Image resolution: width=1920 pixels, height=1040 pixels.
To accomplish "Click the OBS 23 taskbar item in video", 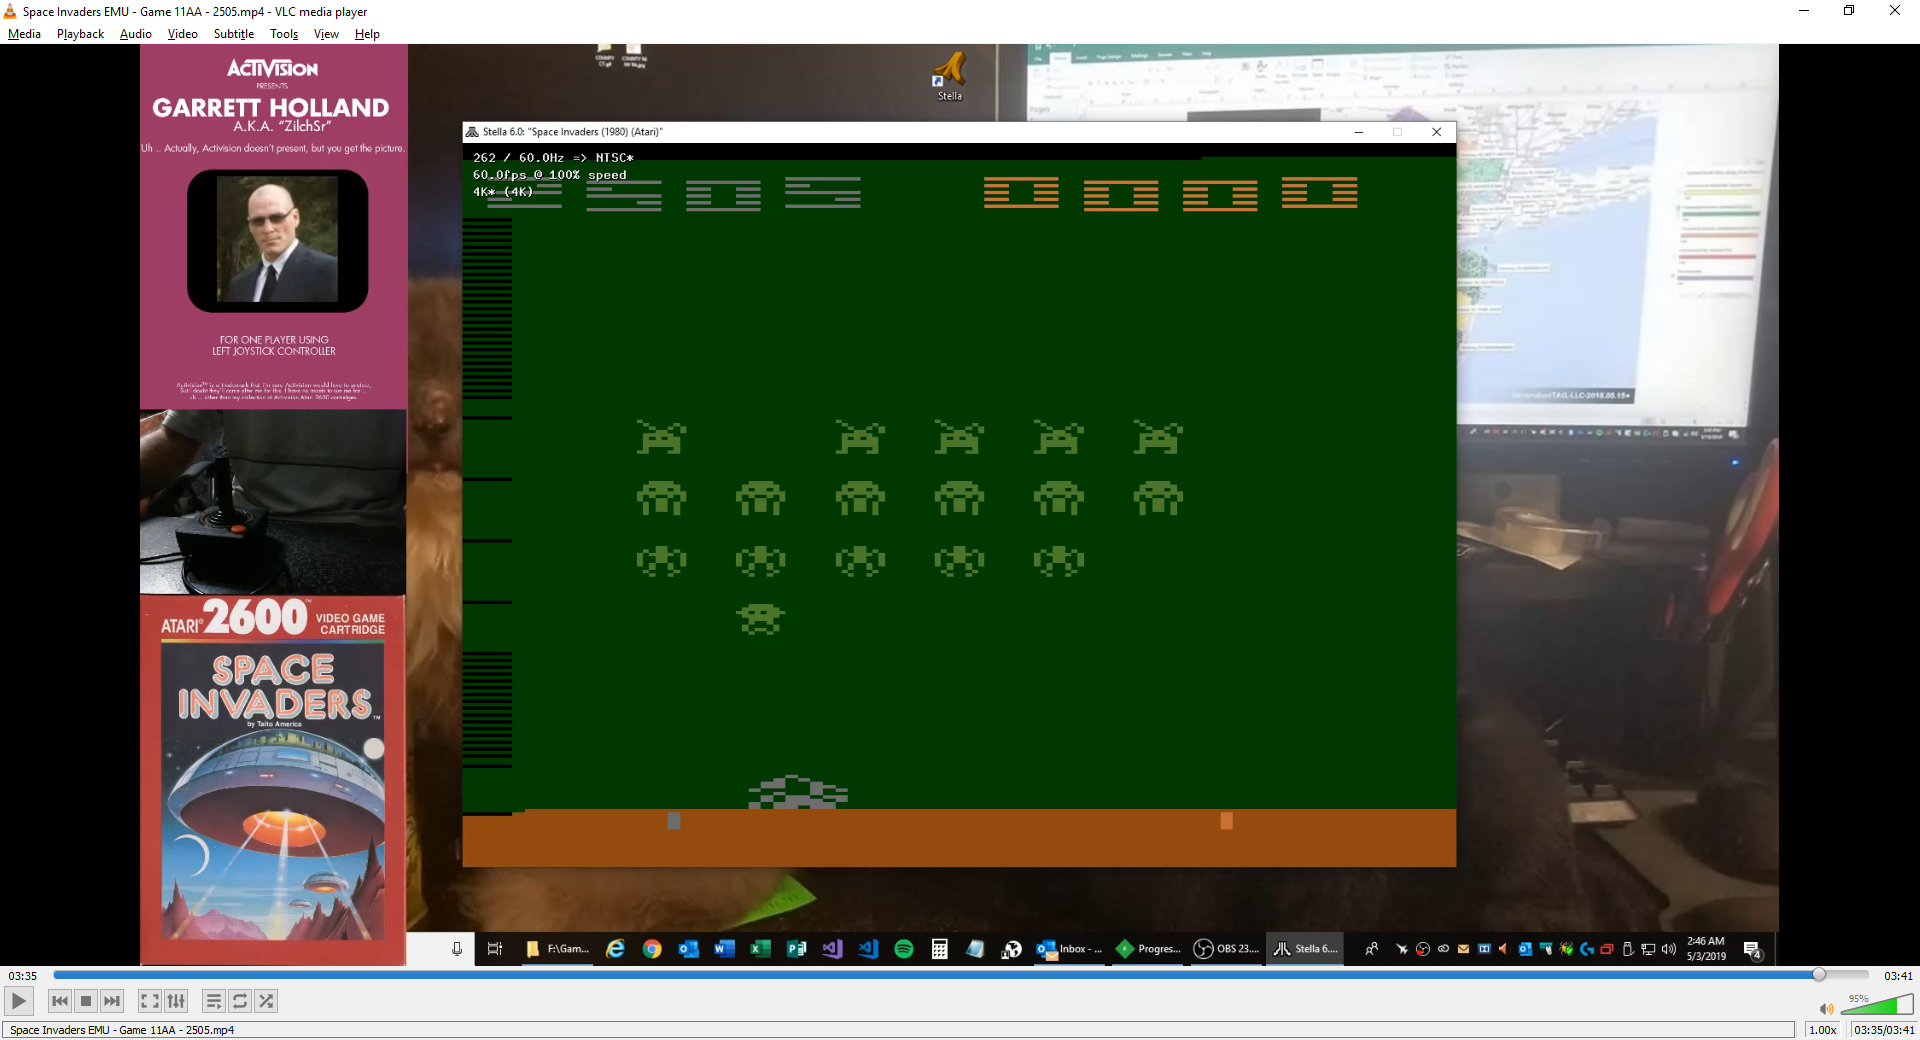I will [x=1226, y=949].
